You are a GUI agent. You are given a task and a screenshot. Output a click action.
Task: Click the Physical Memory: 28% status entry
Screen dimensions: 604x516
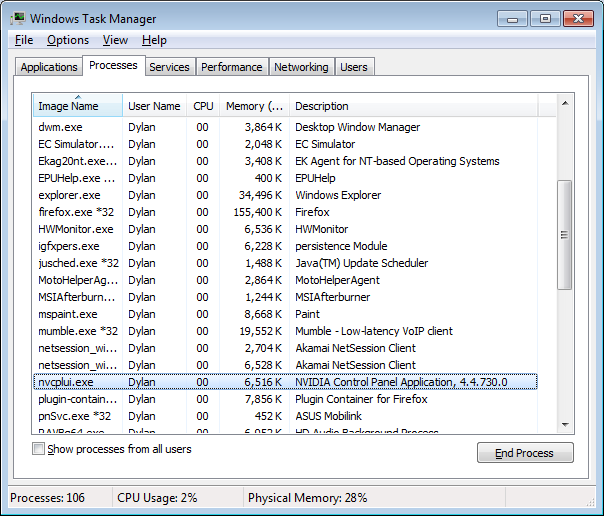307,498
